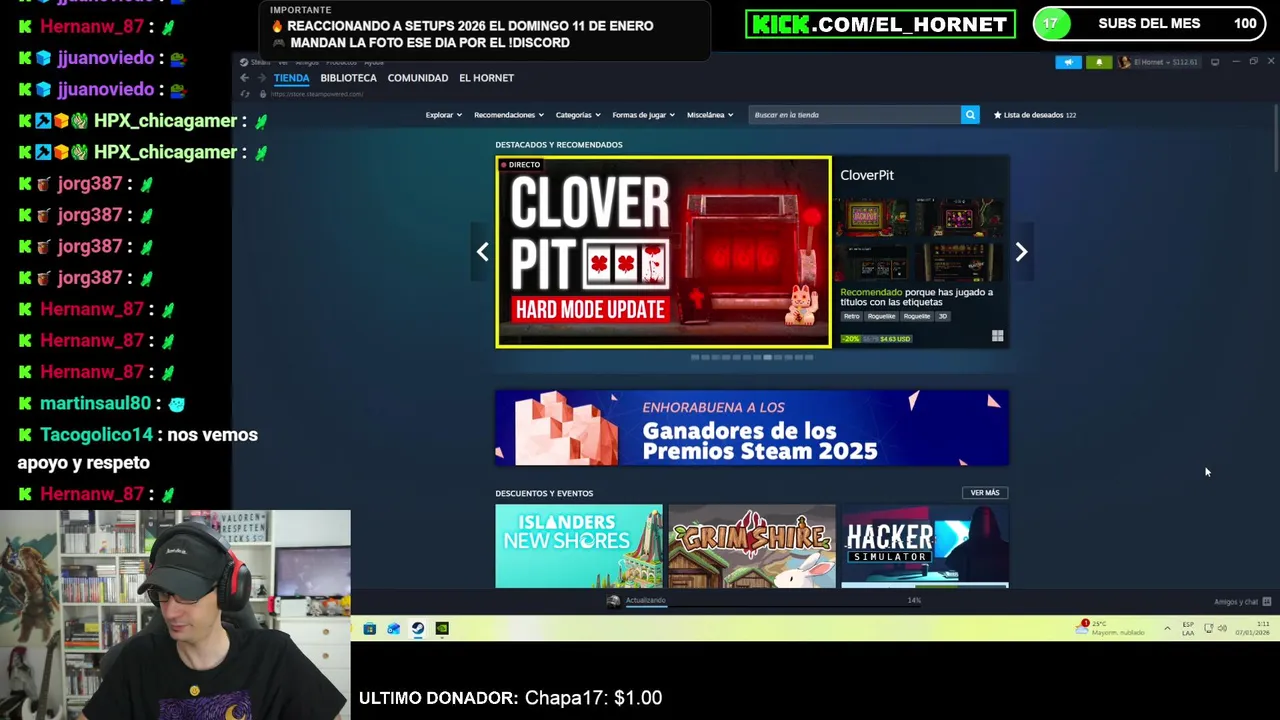Viewport: 1280px width, 720px height.
Task: Show hidden tray icons chevron
Action: tap(1167, 629)
